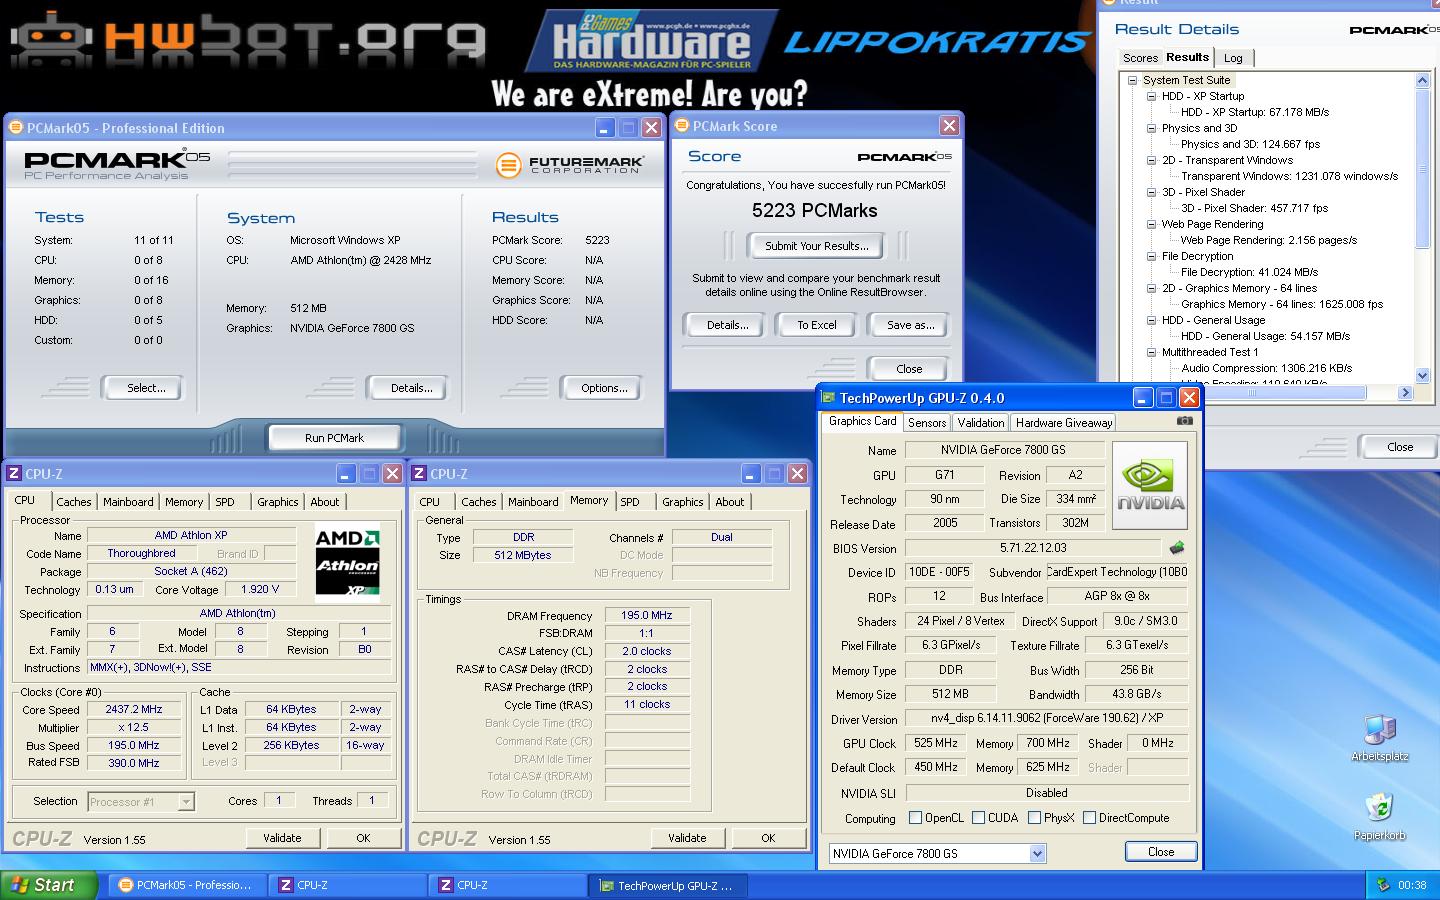The height and width of the screenshot is (900, 1440).
Task: Close the PCMark Score window with X
Action: click(x=949, y=126)
